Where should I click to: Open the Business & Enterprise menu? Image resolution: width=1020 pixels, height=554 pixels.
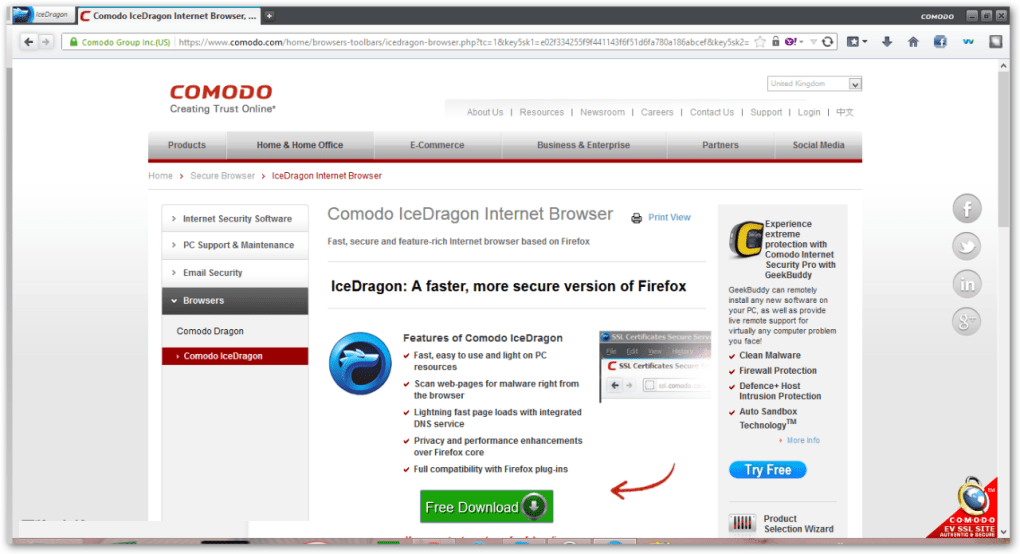tap(584, 145)
